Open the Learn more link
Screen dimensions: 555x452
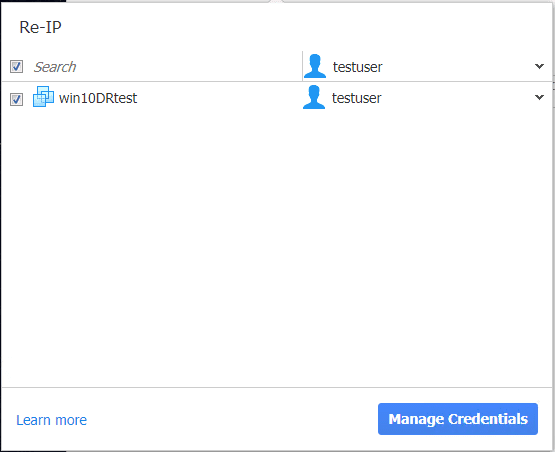click(52, 420)
